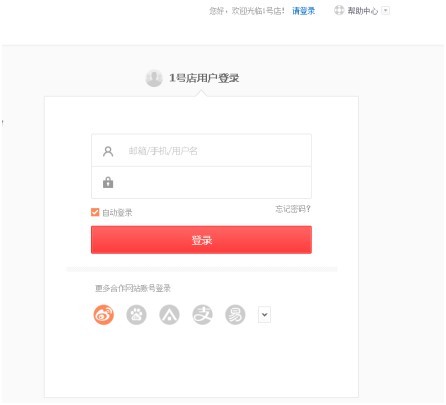446x405 pixels.
Task: Click the red 登录 button
Action: (x=201, y=240)
